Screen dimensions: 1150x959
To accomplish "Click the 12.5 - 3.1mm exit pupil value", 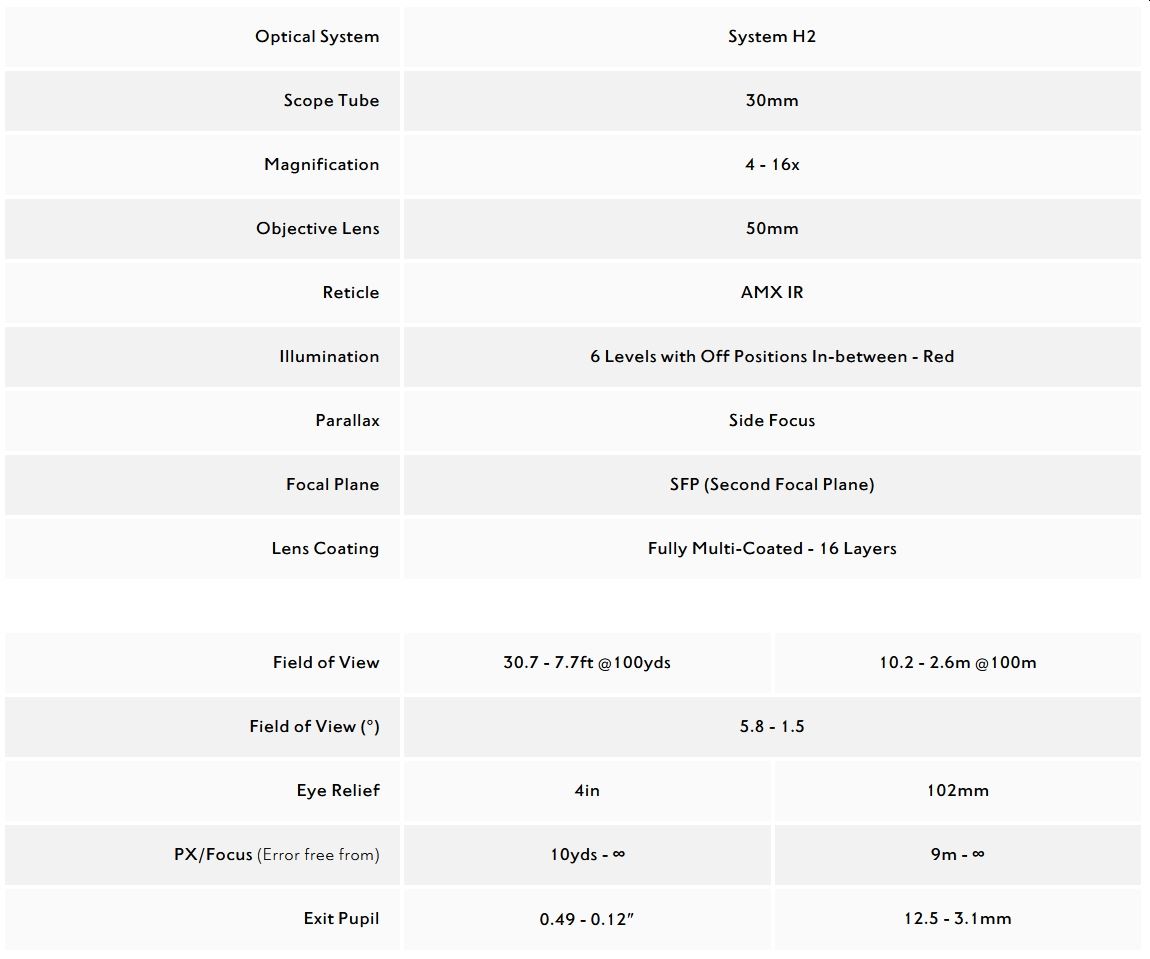I will (x=958, y=919).
